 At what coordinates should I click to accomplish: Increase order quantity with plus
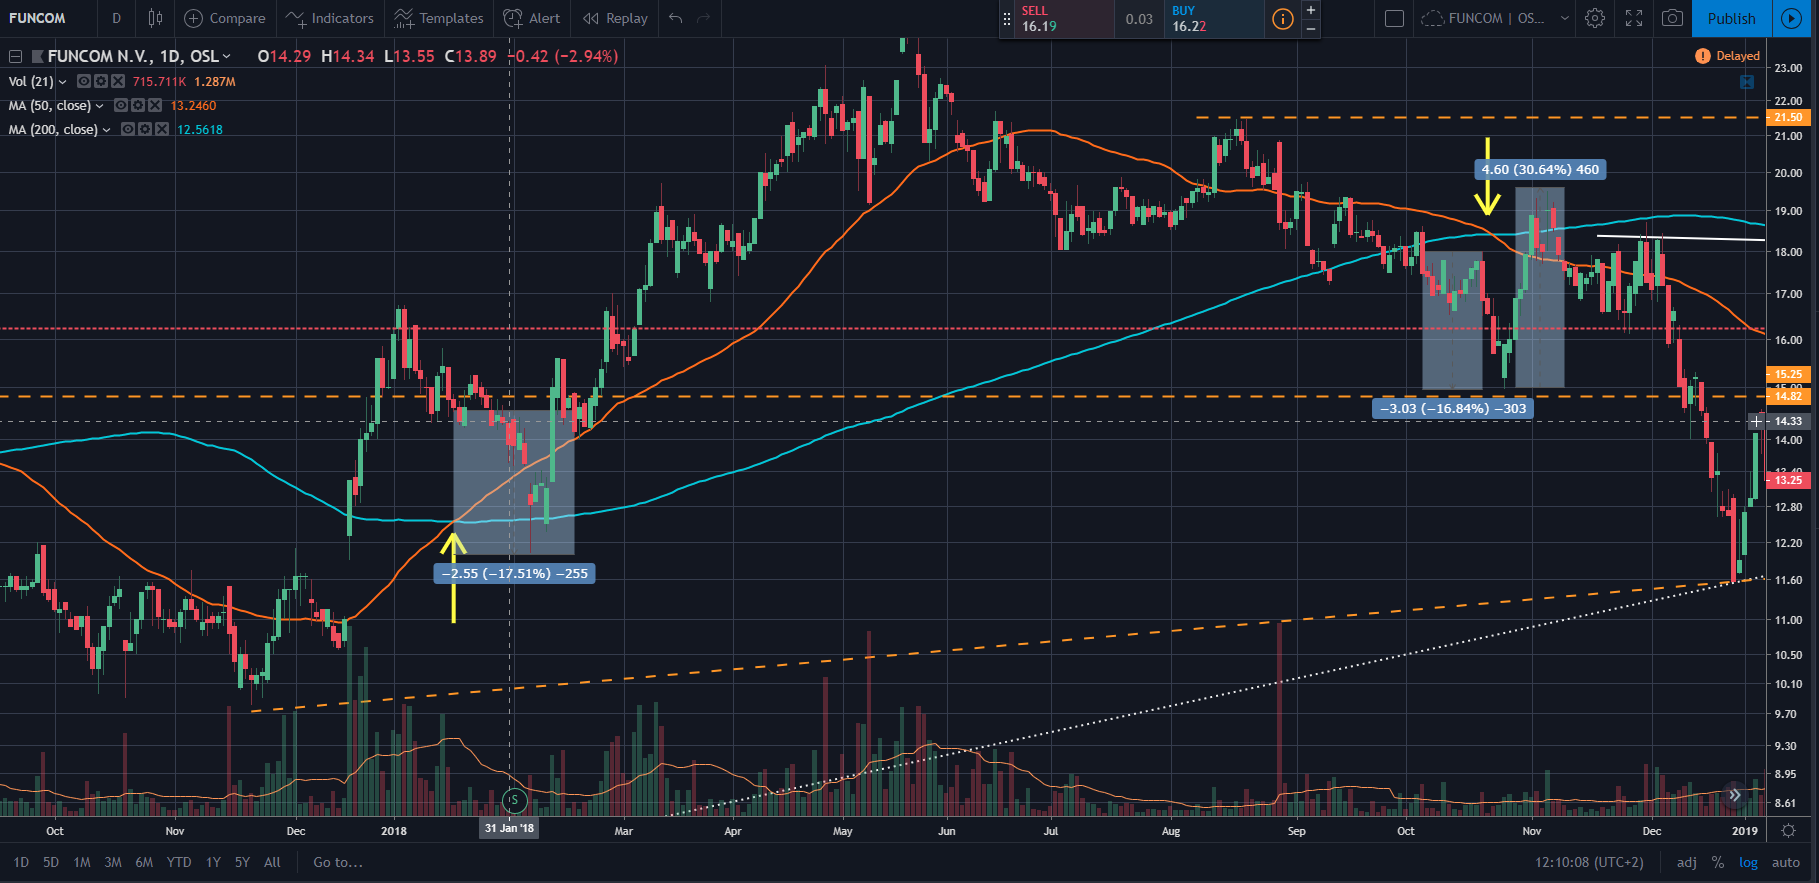pos(1310,9)
